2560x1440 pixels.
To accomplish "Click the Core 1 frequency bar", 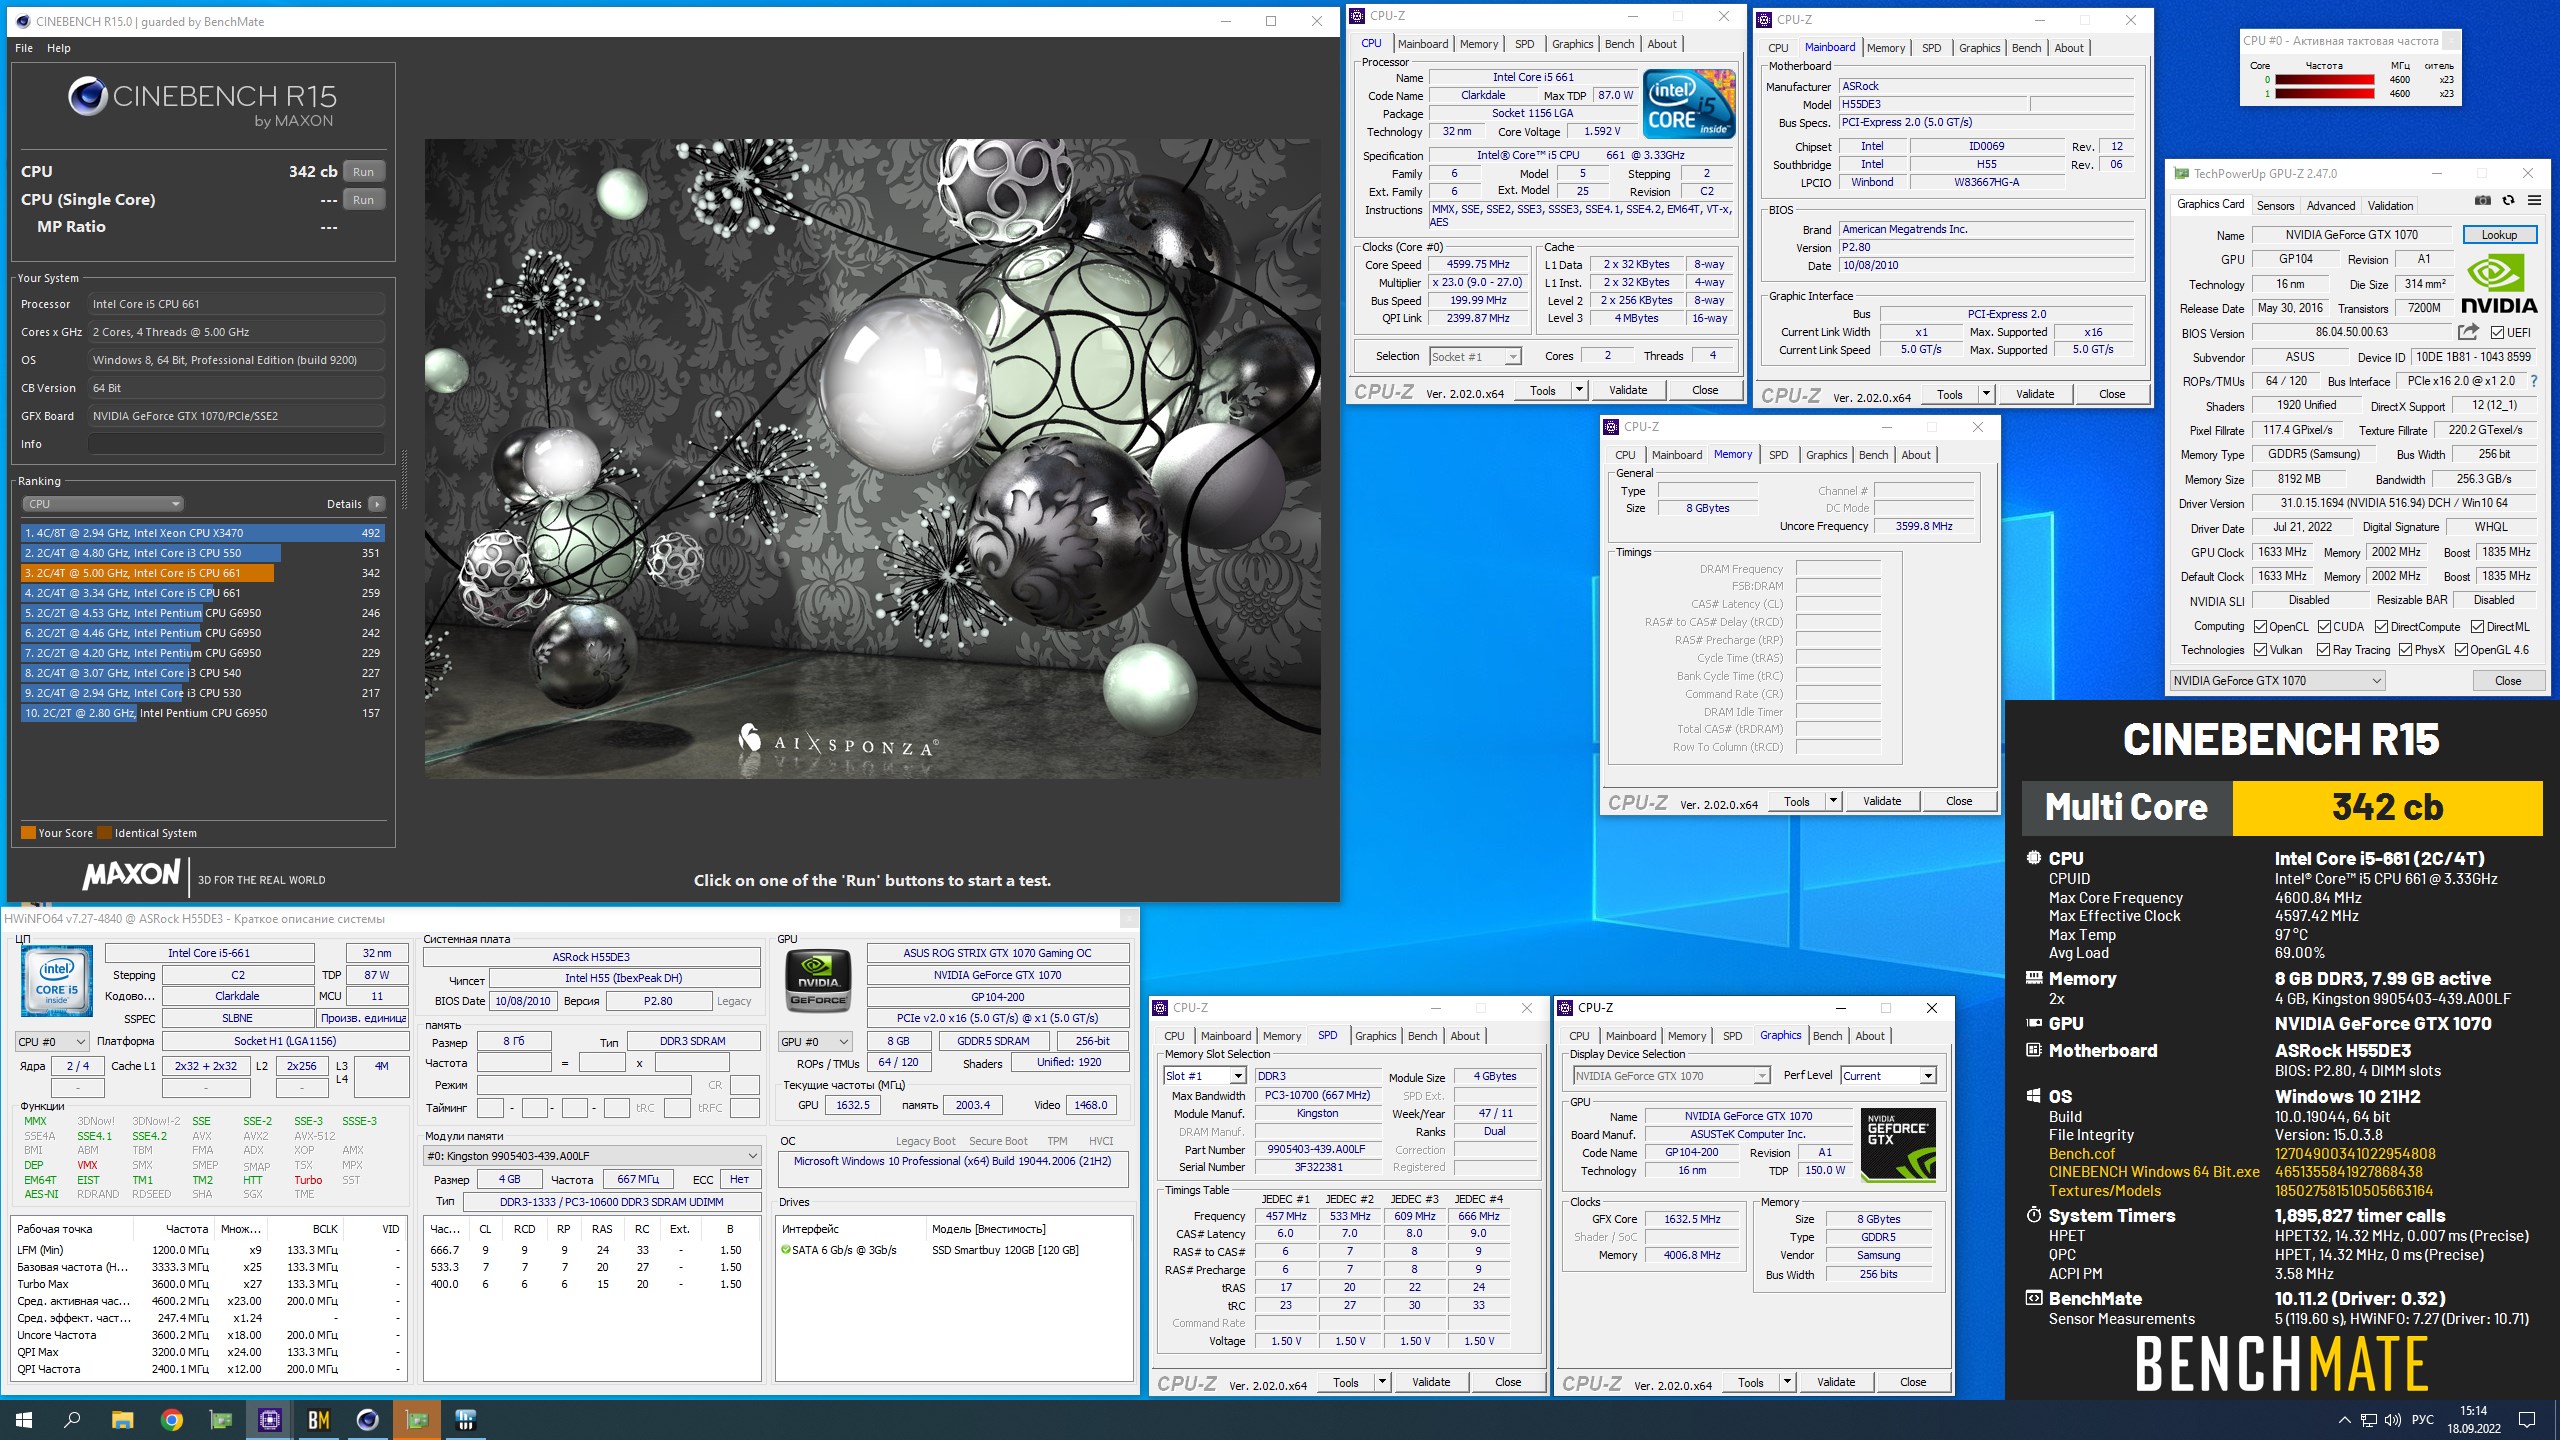I will [x=2324, y=94].
